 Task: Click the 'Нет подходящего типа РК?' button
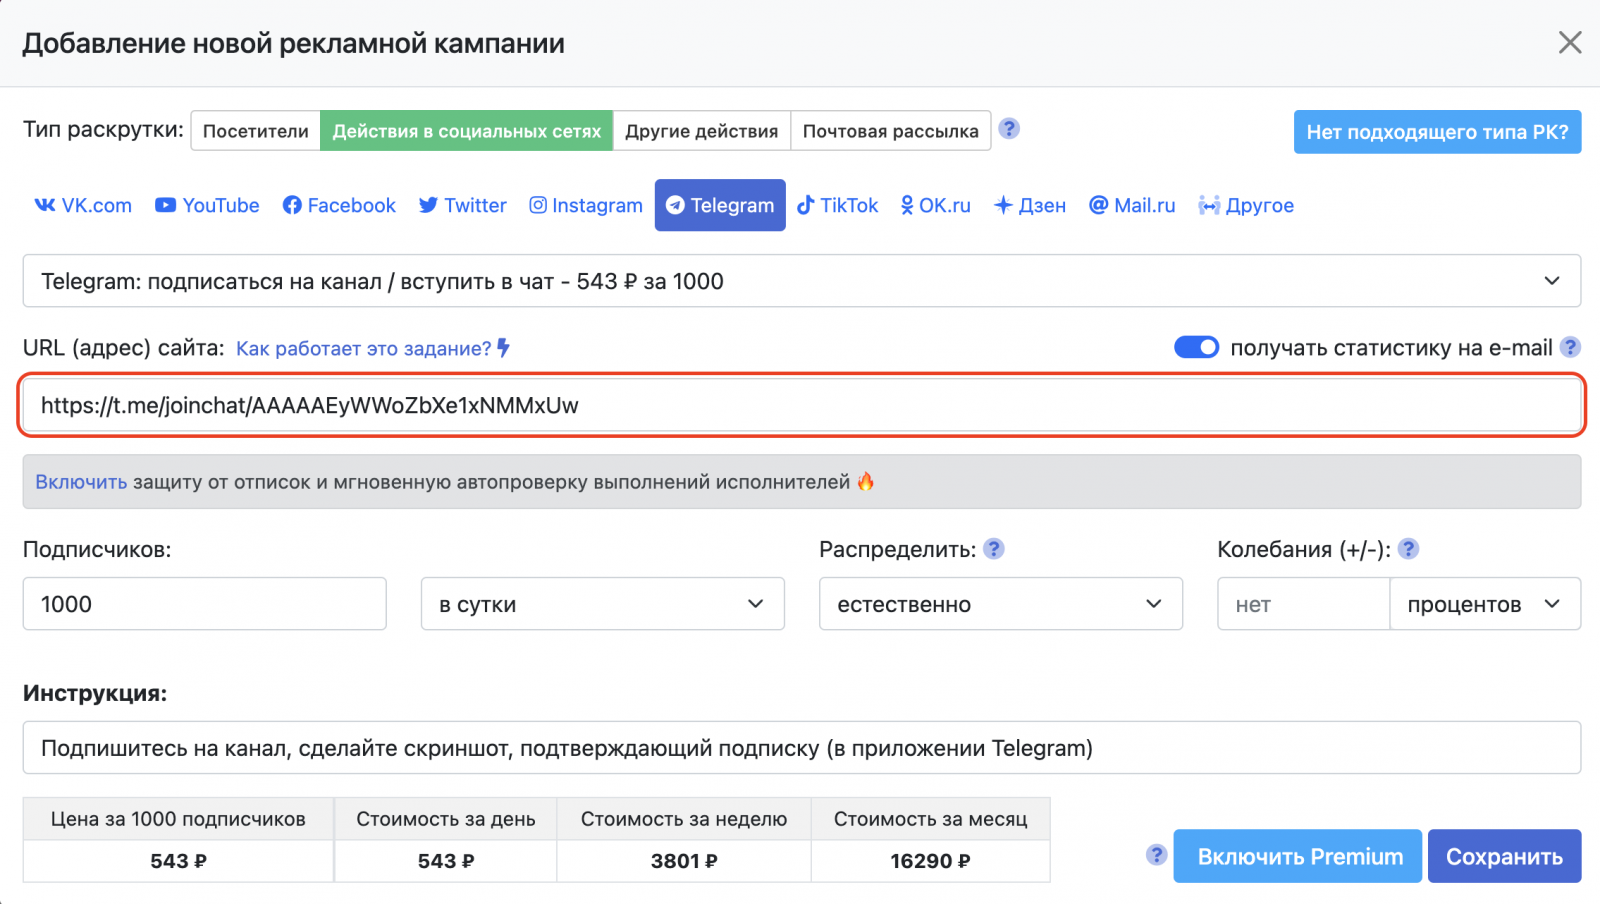click(1437, 132)
